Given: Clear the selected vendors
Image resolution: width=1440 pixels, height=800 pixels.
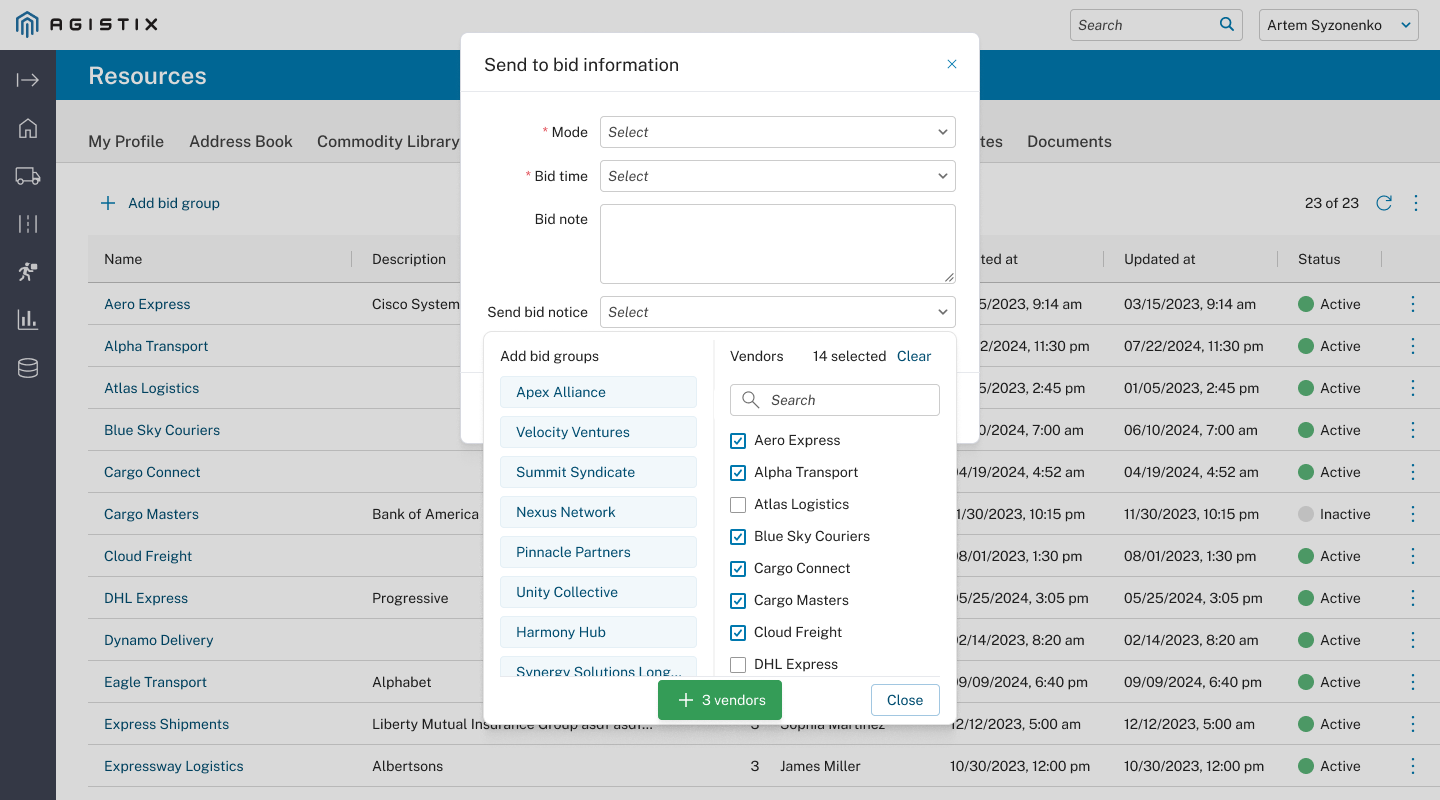Looking at the screenshot, I should coord(914,356).
